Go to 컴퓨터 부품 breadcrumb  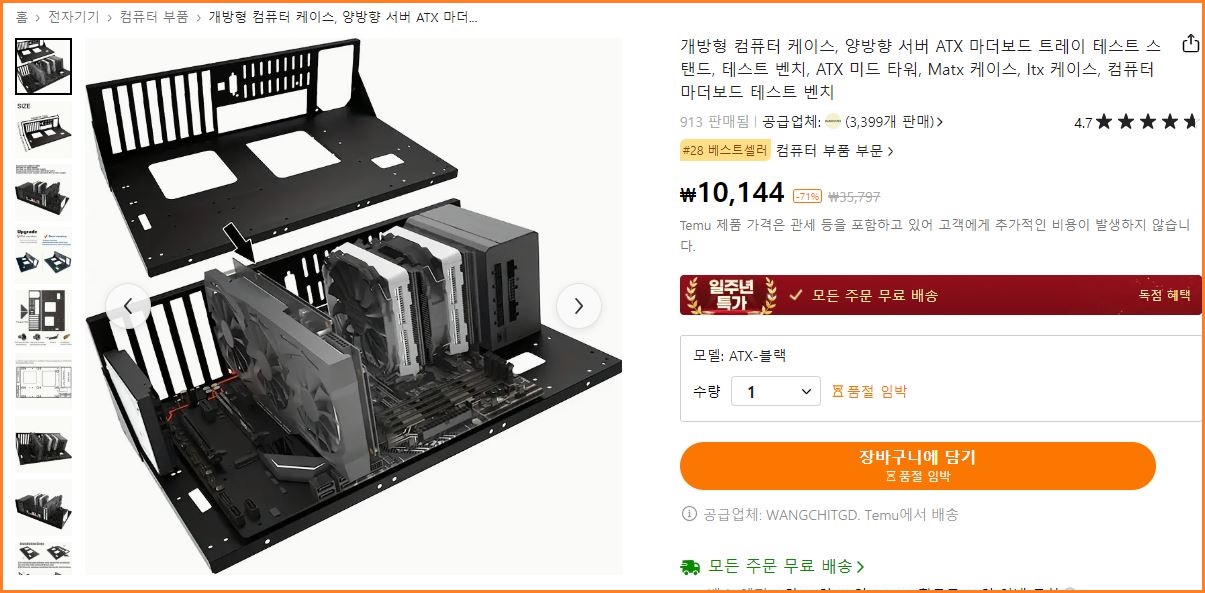(153, 17)
